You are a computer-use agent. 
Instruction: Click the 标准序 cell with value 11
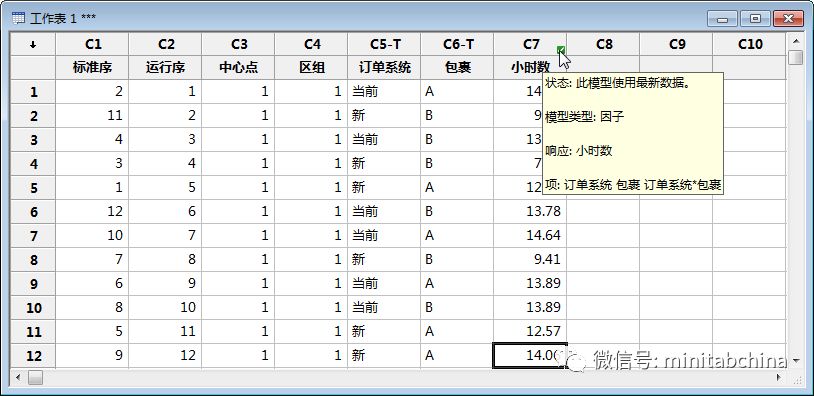(x=92, y=116)
